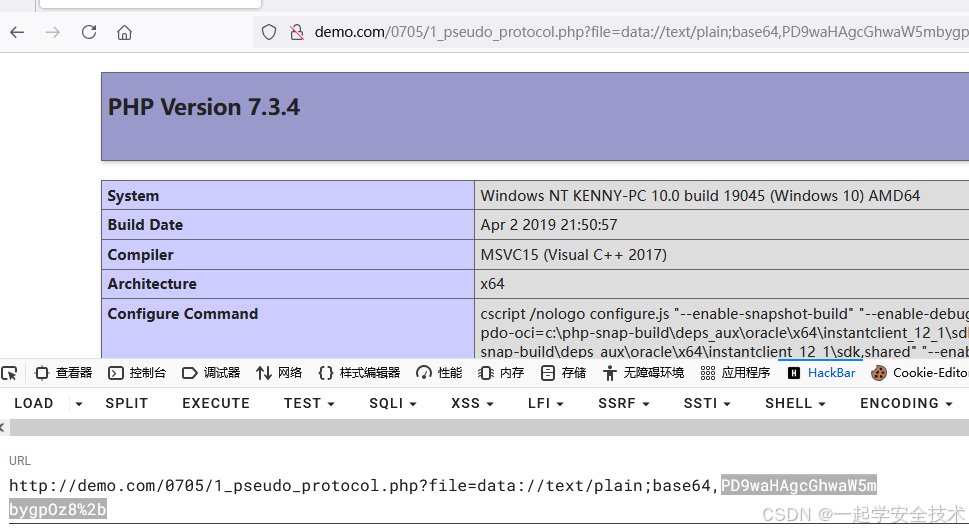Open the Console (控制台) tab
The width and height of the screenshot is (969, 532).
[137, 373]
